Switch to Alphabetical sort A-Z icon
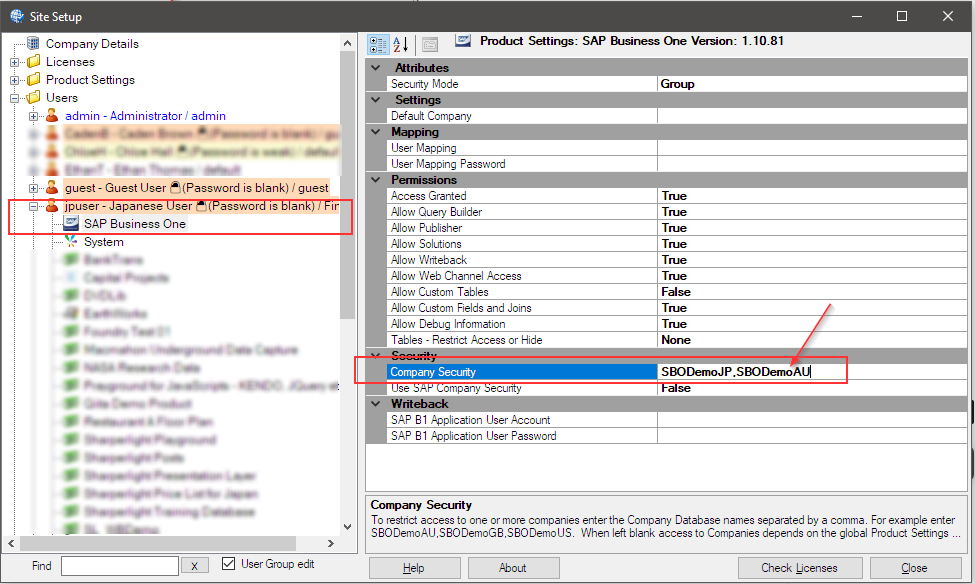Screen dimensions: 975x584 (400, 44)
